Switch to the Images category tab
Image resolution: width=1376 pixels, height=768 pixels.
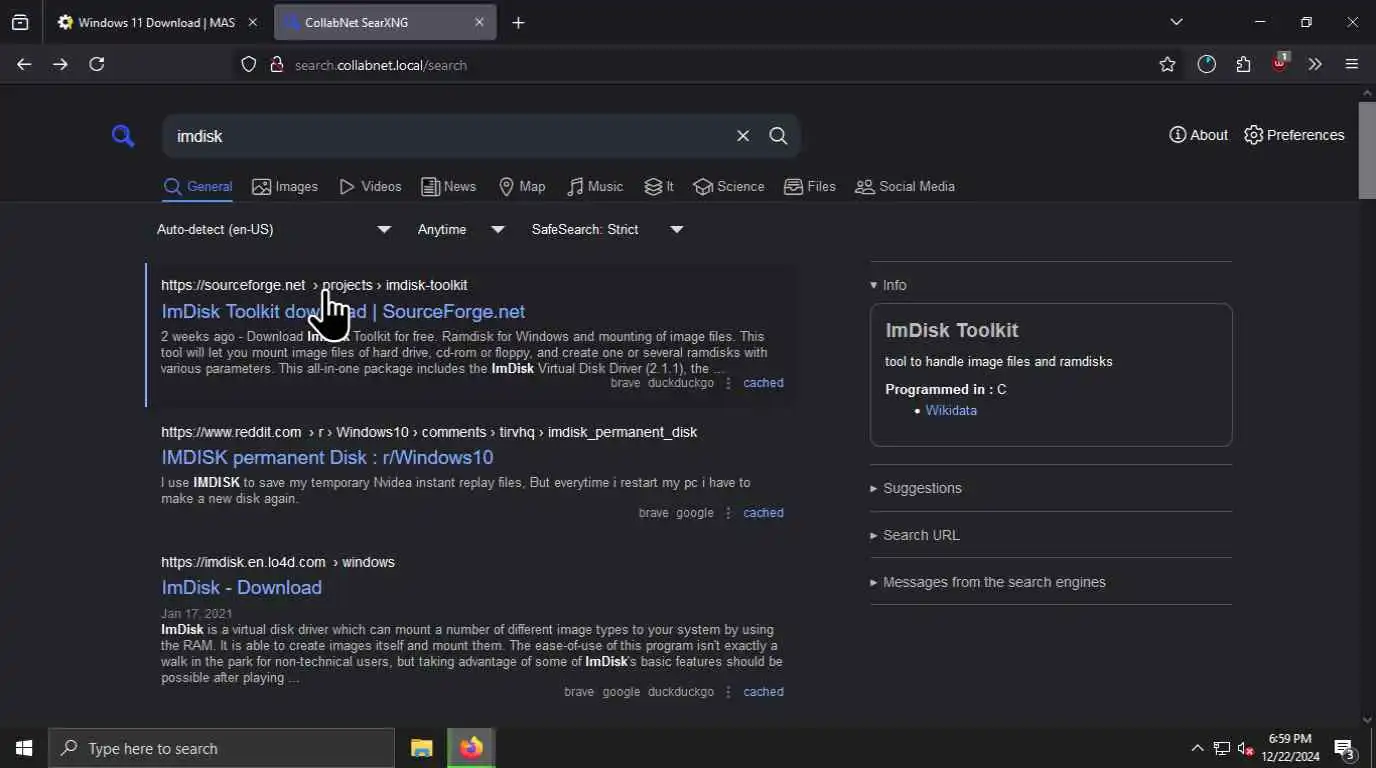pyautogui.click(x=285, y=187)
